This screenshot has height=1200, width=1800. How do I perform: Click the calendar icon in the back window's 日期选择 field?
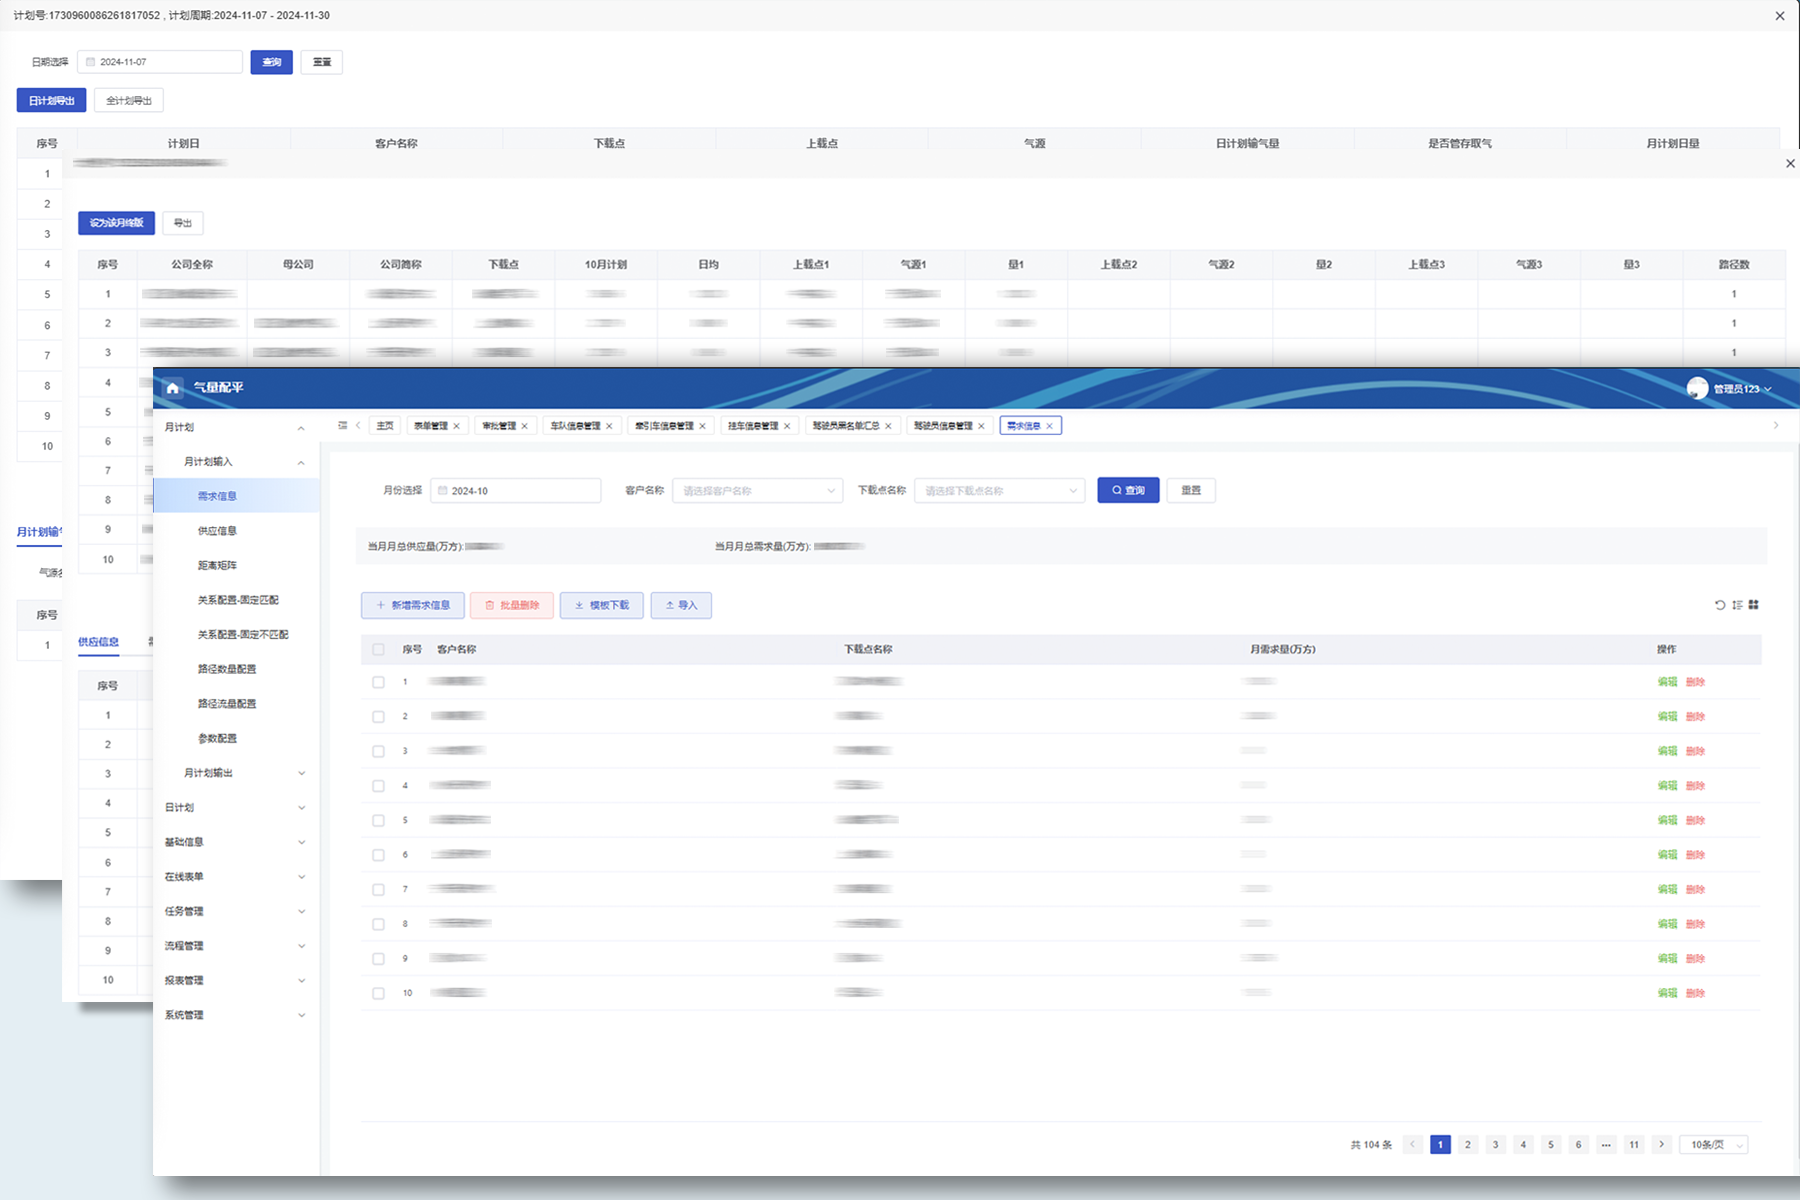pyautogui.click(x=90, y=62)
